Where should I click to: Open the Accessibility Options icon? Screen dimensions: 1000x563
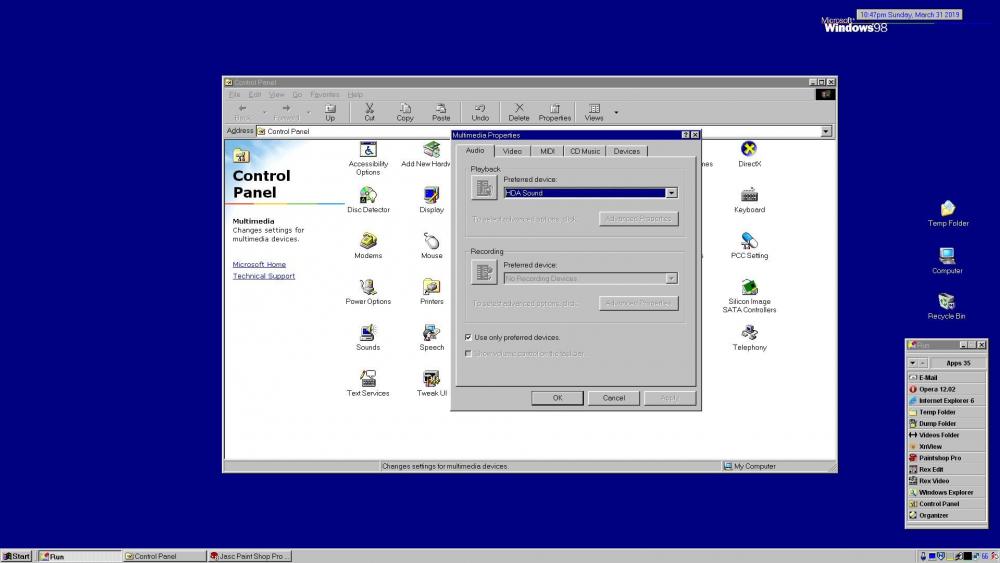click(368, 150)
